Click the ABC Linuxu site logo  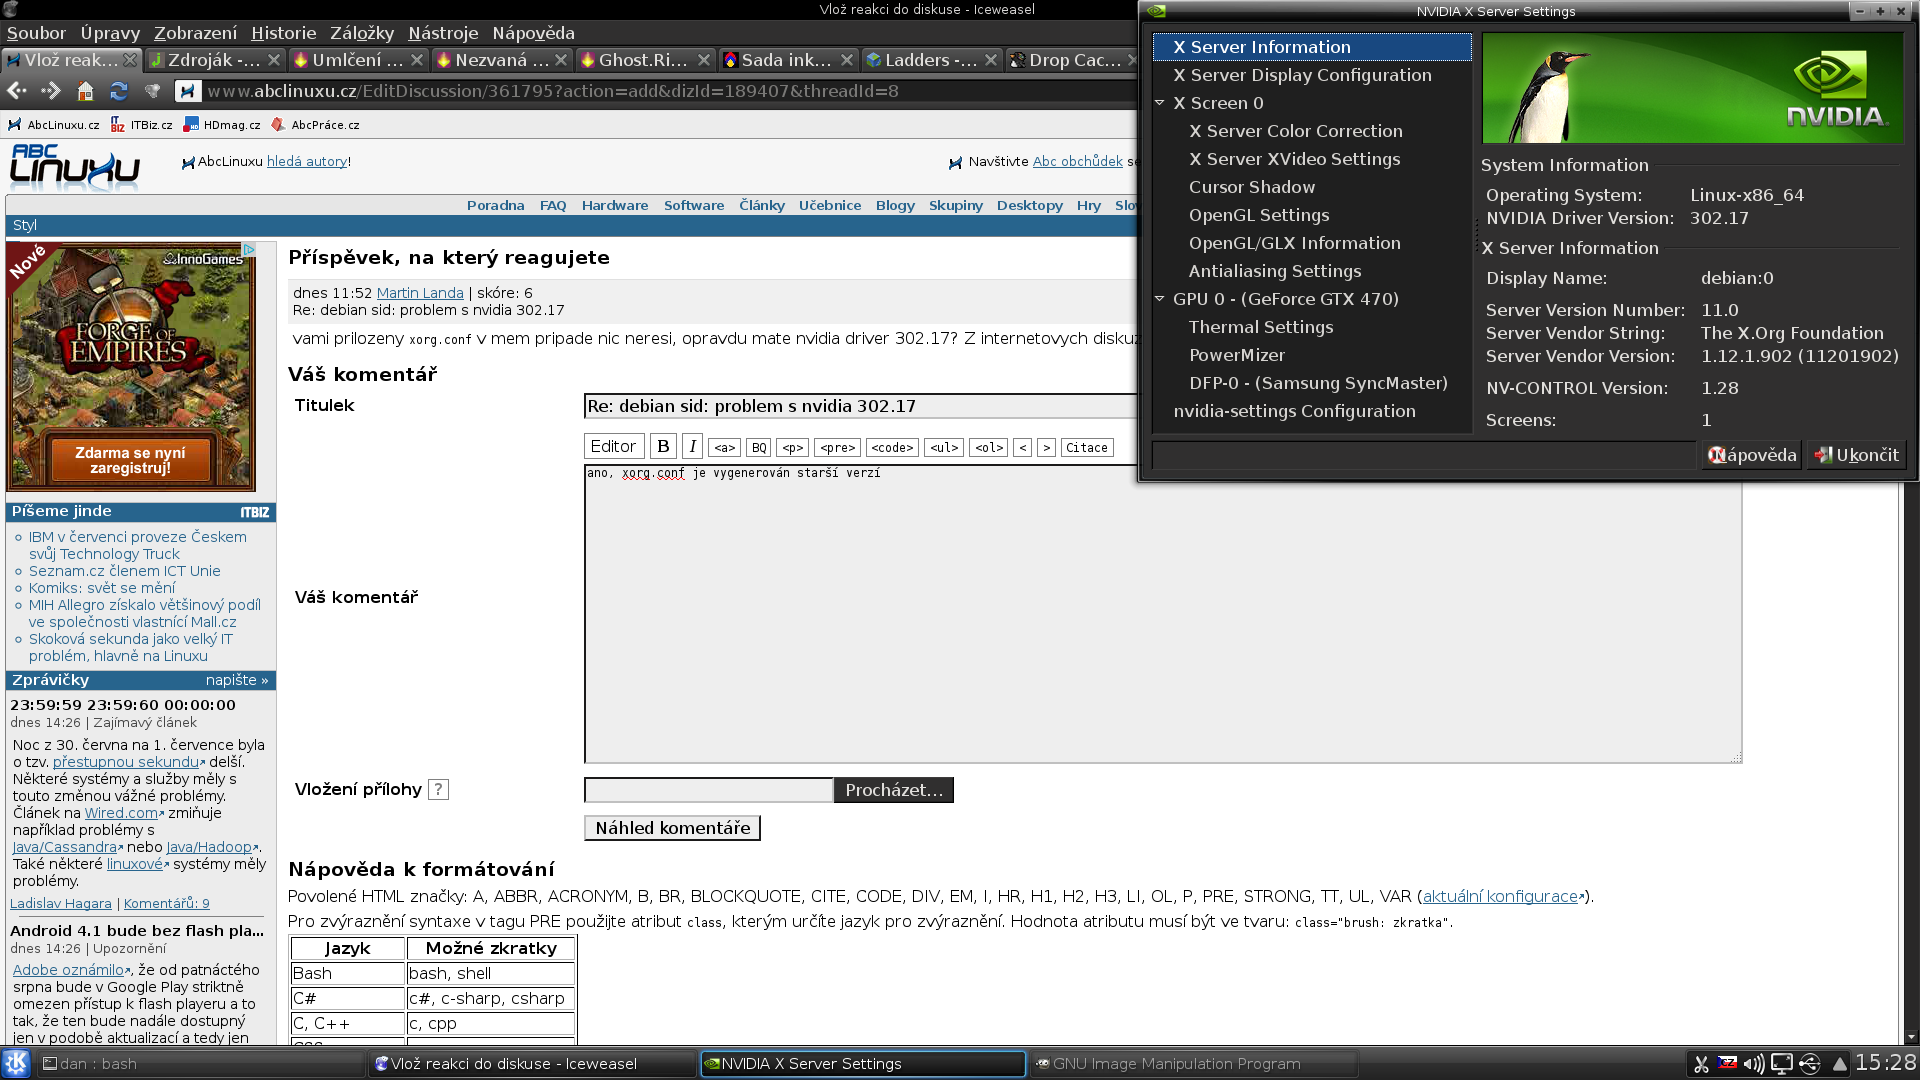tap(75, 167)
